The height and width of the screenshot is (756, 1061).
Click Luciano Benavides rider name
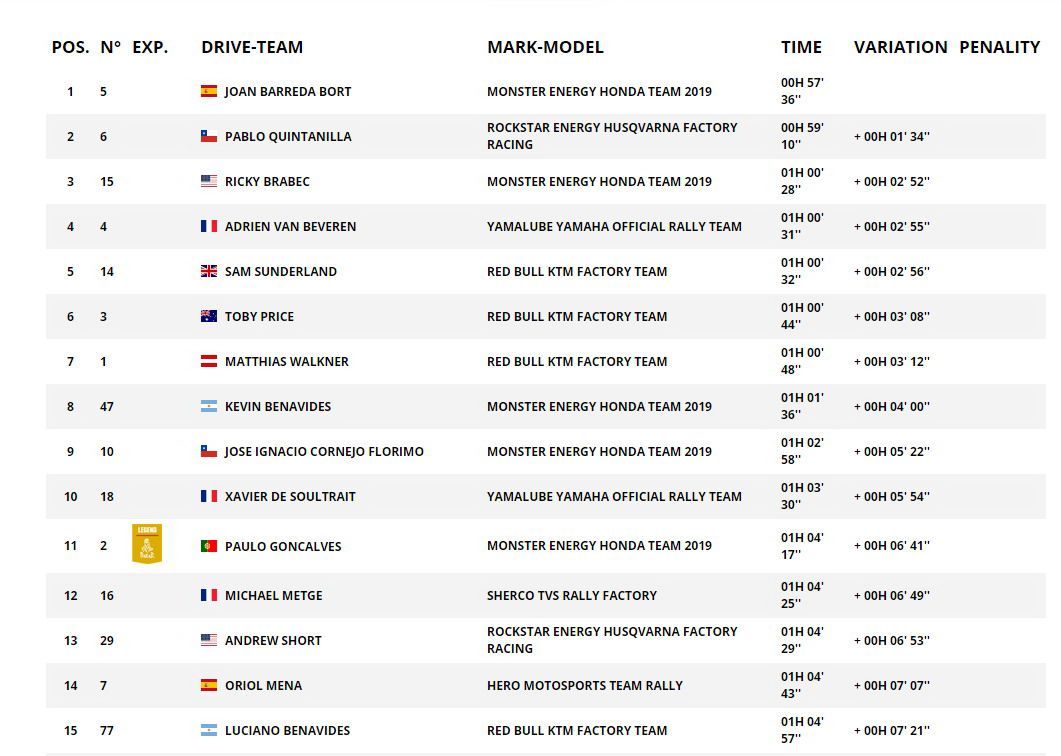click(287, 730)
